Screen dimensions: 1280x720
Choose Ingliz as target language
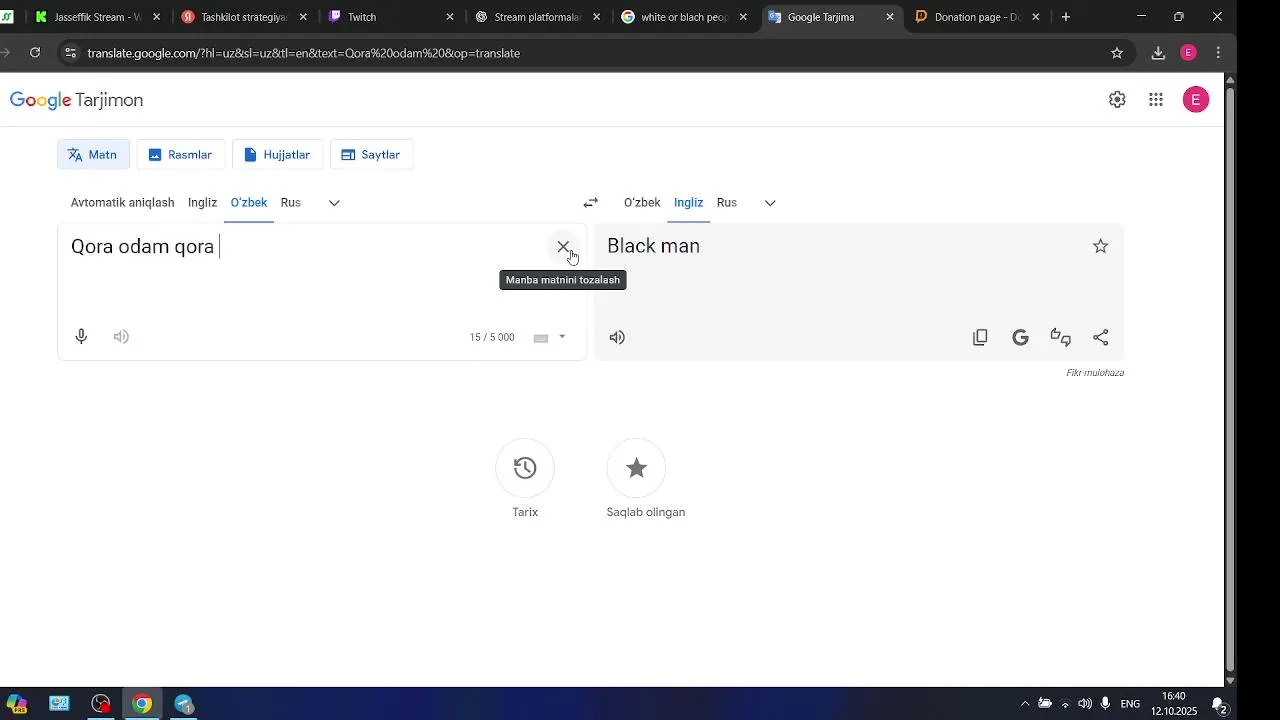(x=688, y=203)
